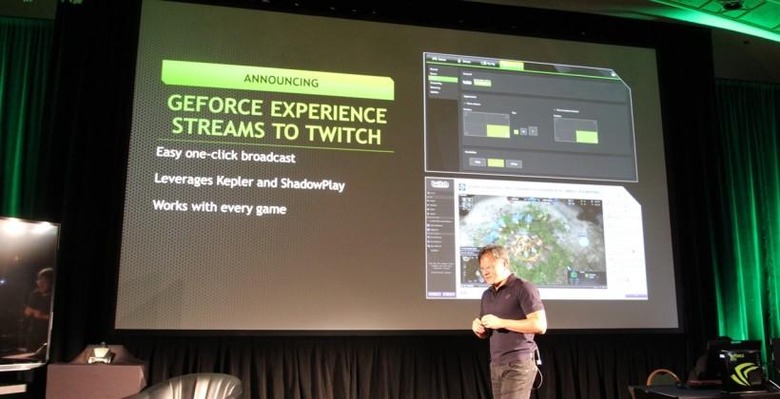This screenshot has height=399, width=780.
Task: Select the green toggle button next to the top setting label
Action: tap(483, 83)
